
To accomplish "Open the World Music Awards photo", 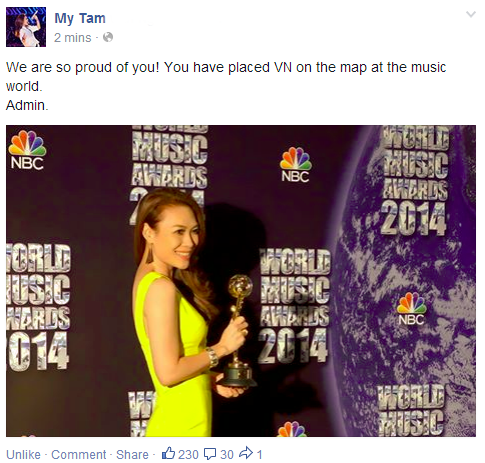I will tap(241, 281).
